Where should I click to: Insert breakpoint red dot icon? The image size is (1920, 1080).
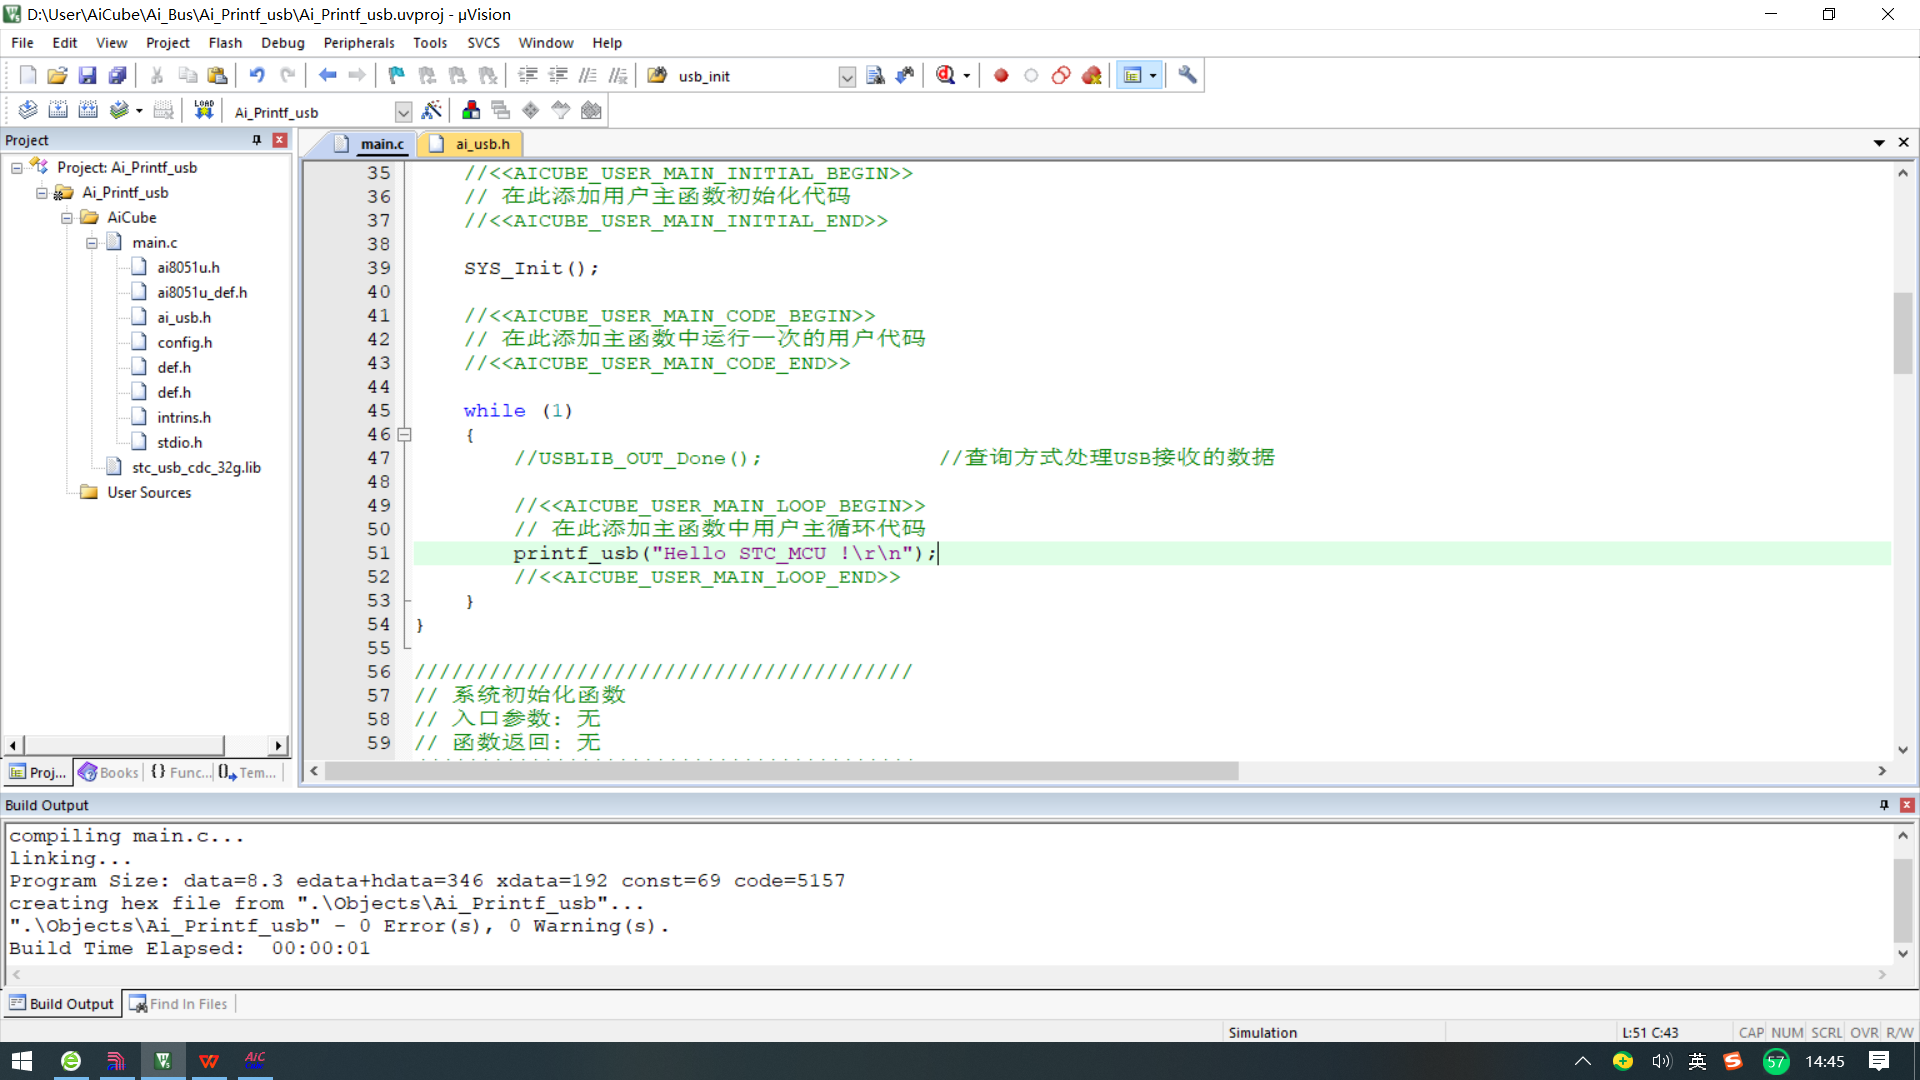(1001, 76)
